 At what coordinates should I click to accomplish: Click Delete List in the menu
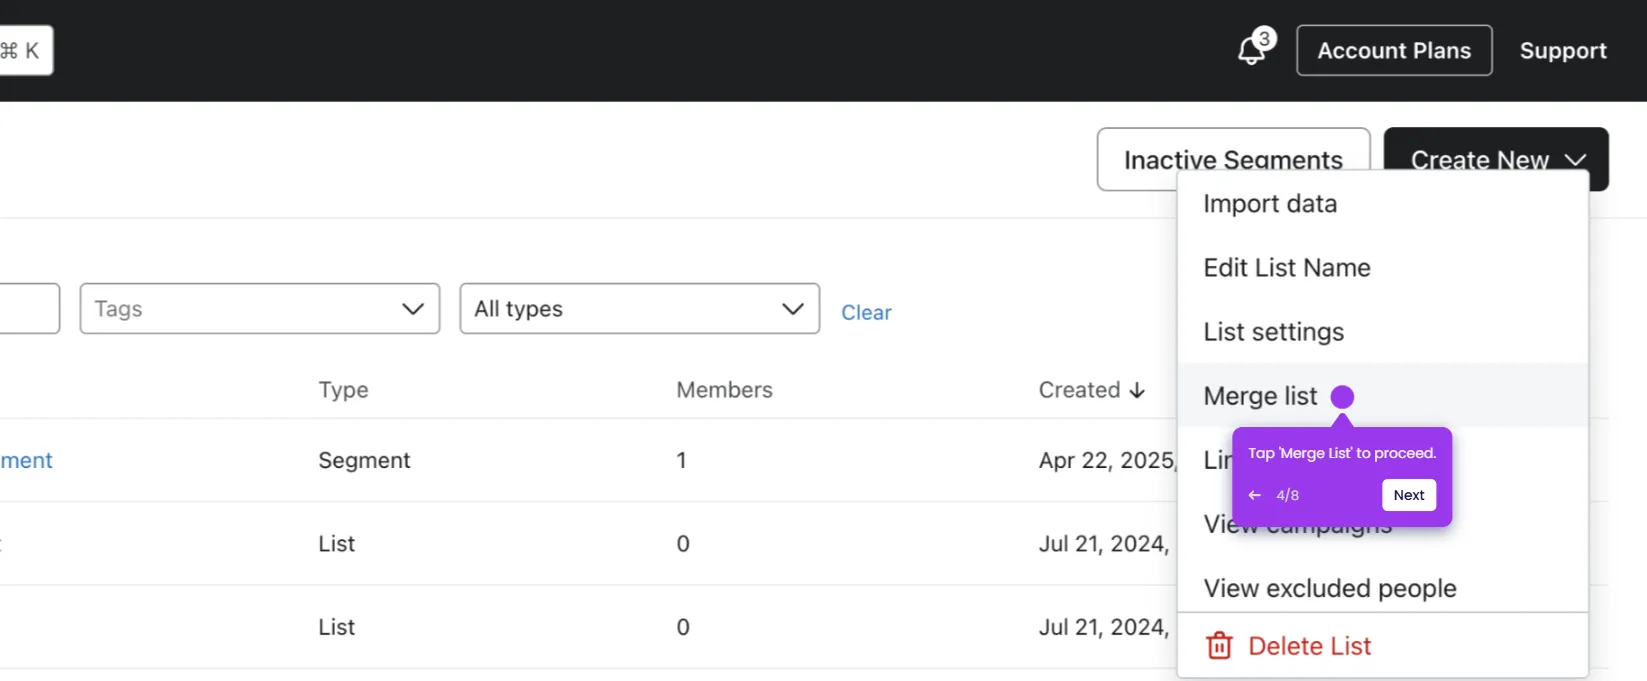pos(1309,646)
